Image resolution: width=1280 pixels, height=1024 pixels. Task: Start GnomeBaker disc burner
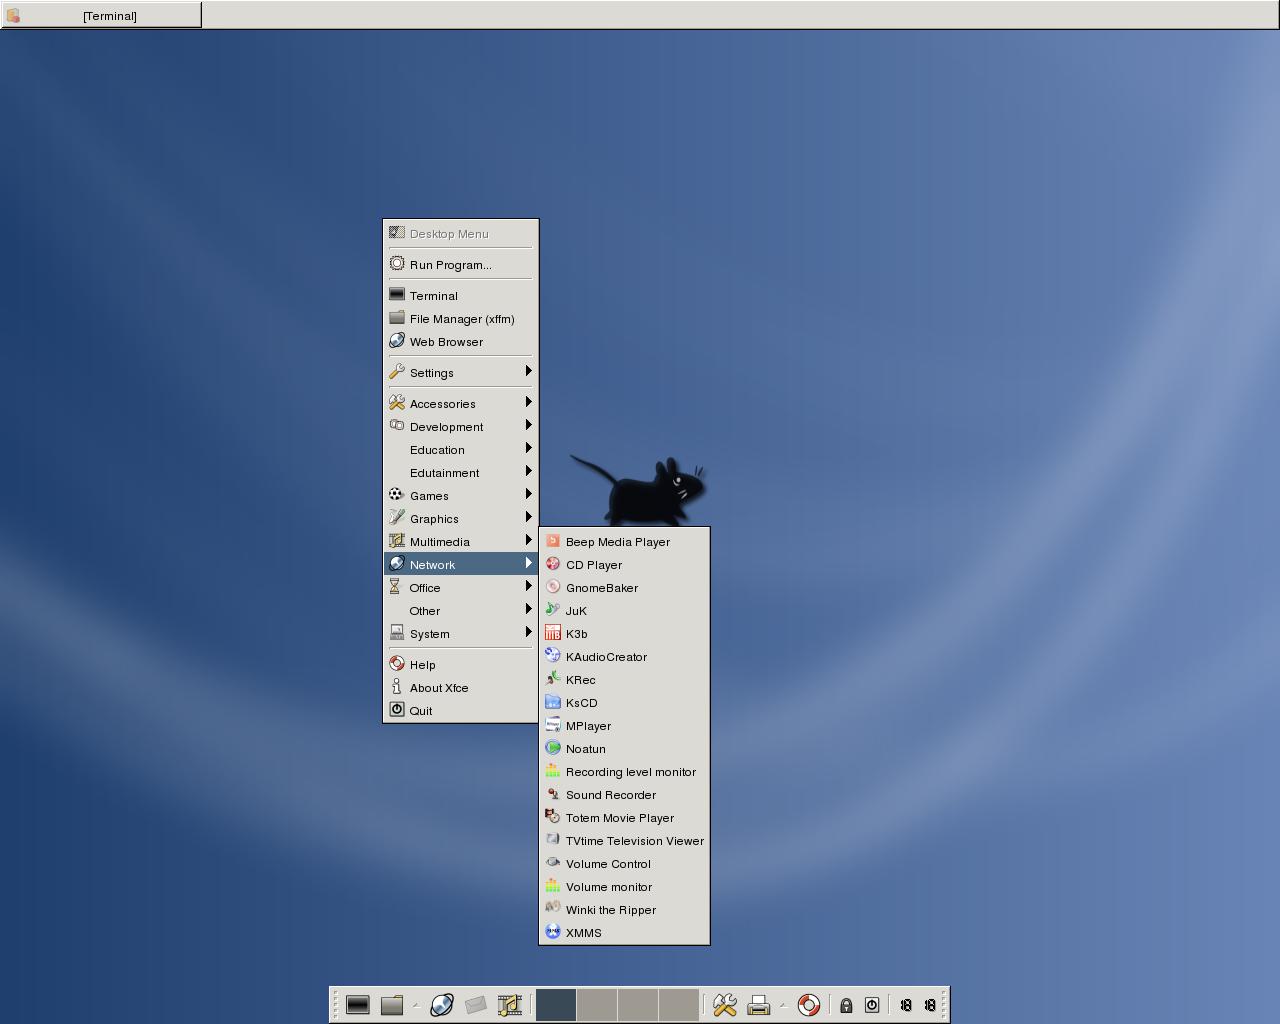[624, 587]
